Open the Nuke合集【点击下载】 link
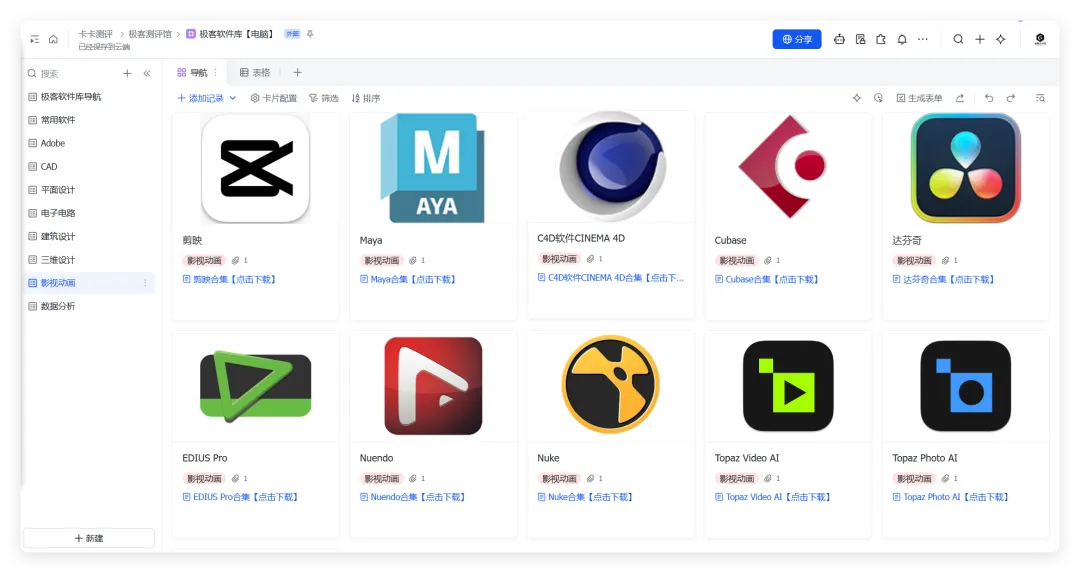This screenshot has height=573, width=1080. click(585, 497)
